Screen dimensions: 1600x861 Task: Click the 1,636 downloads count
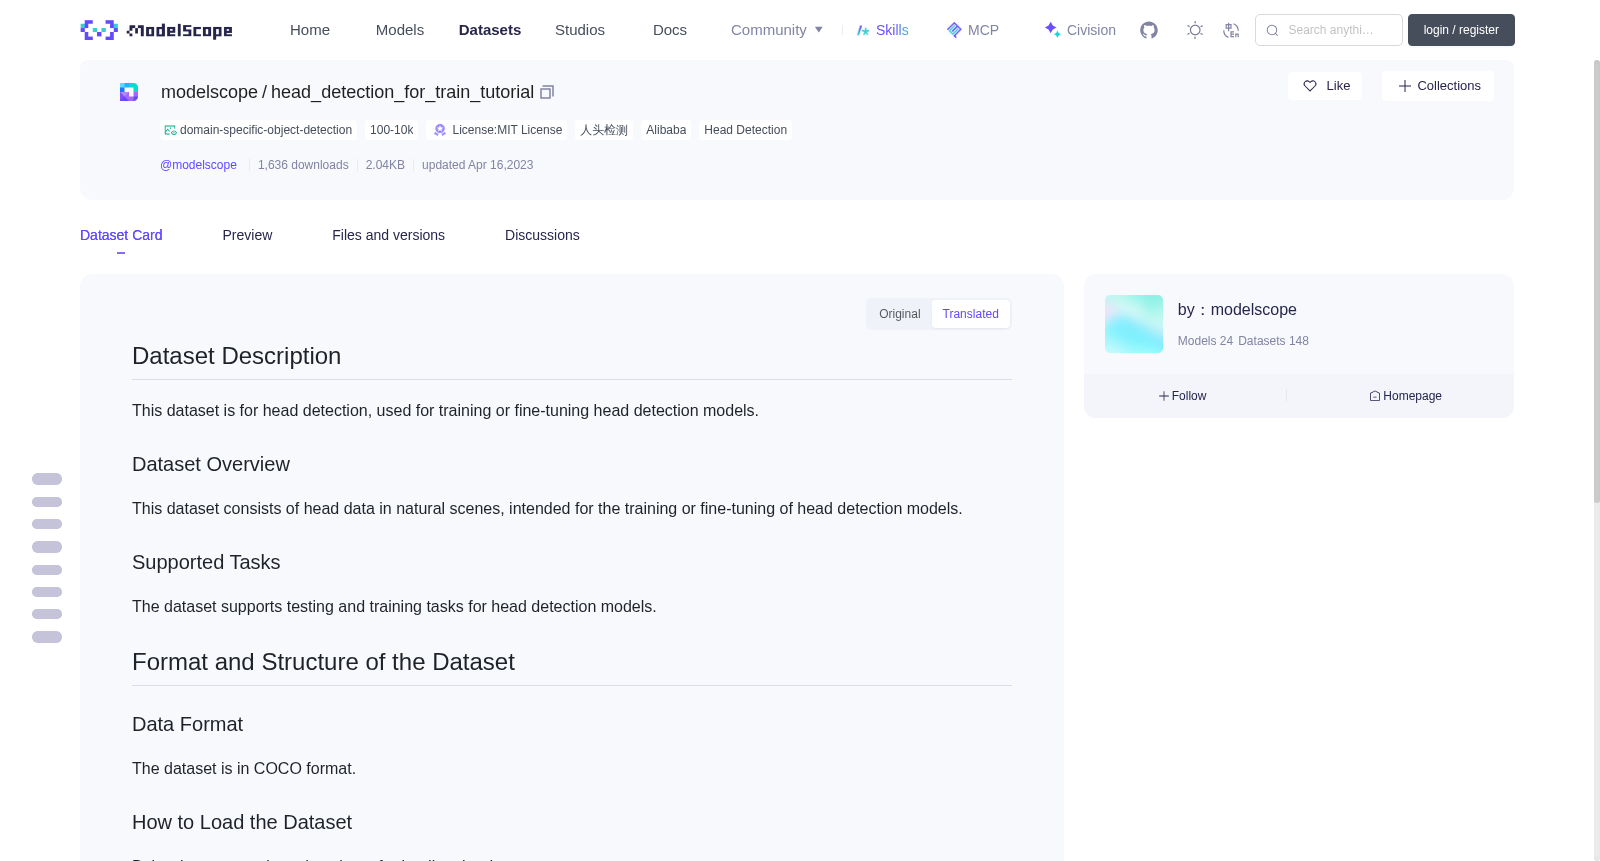(303, 165)
